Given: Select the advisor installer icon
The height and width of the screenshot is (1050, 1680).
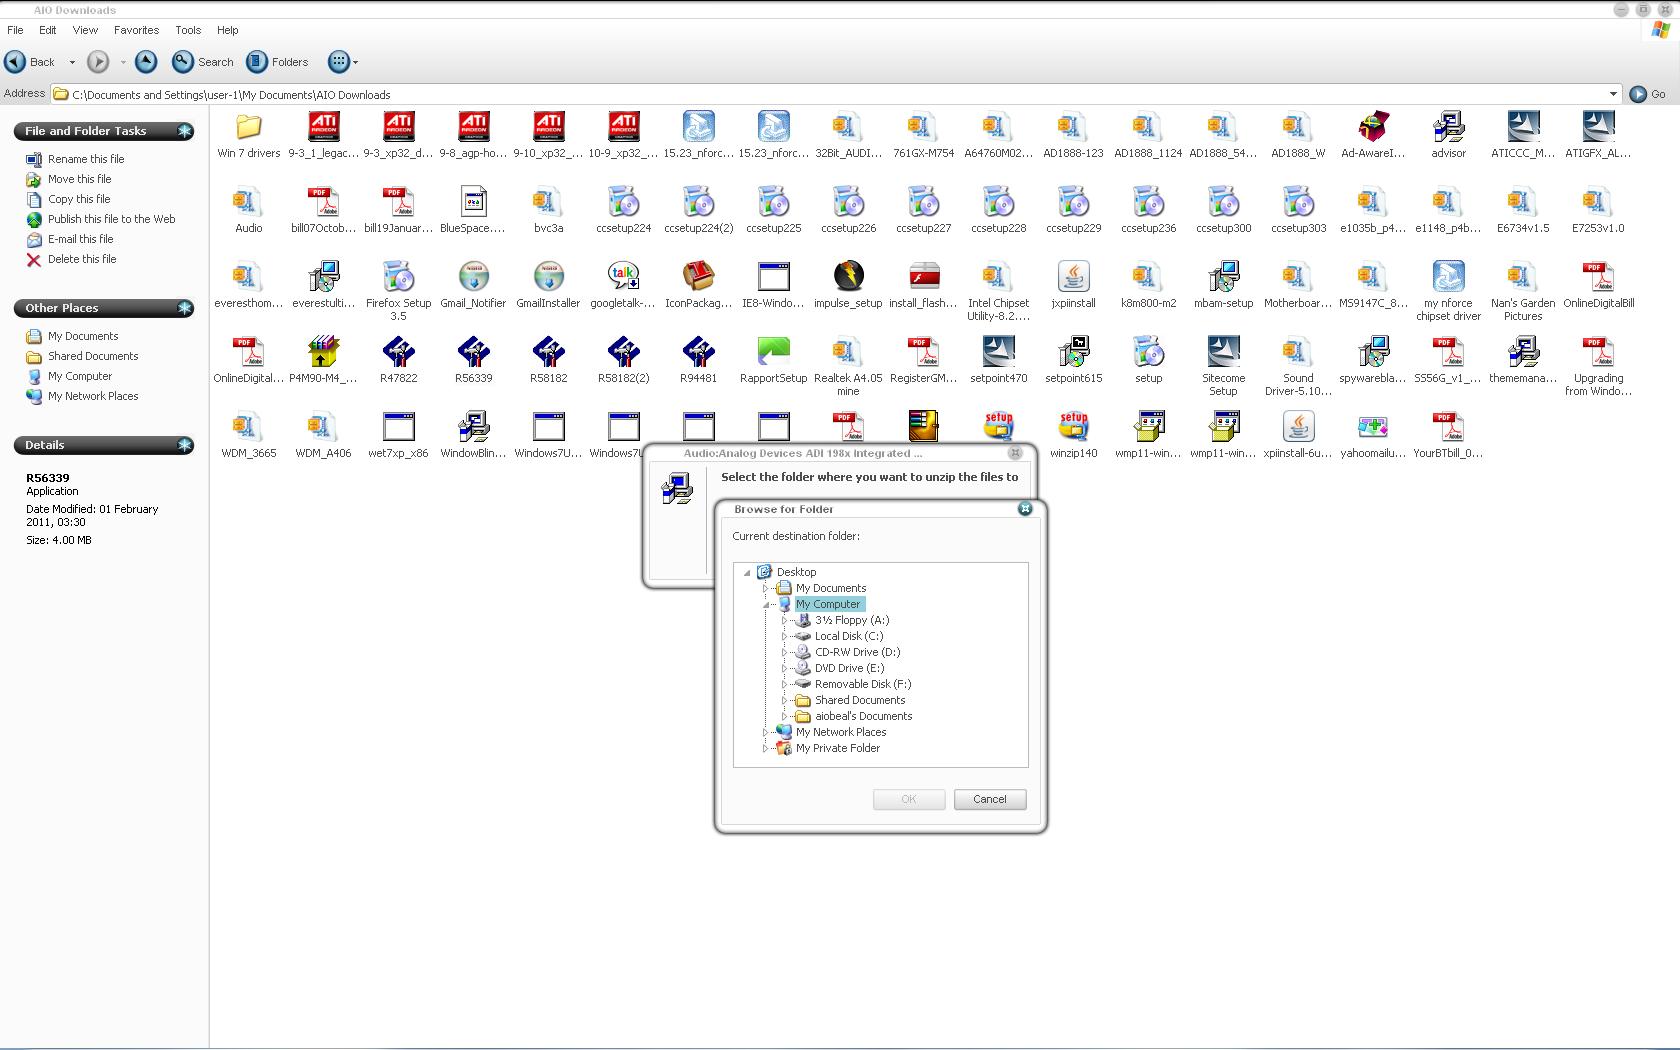Looking at the screenshot, I should (1449, 127).
